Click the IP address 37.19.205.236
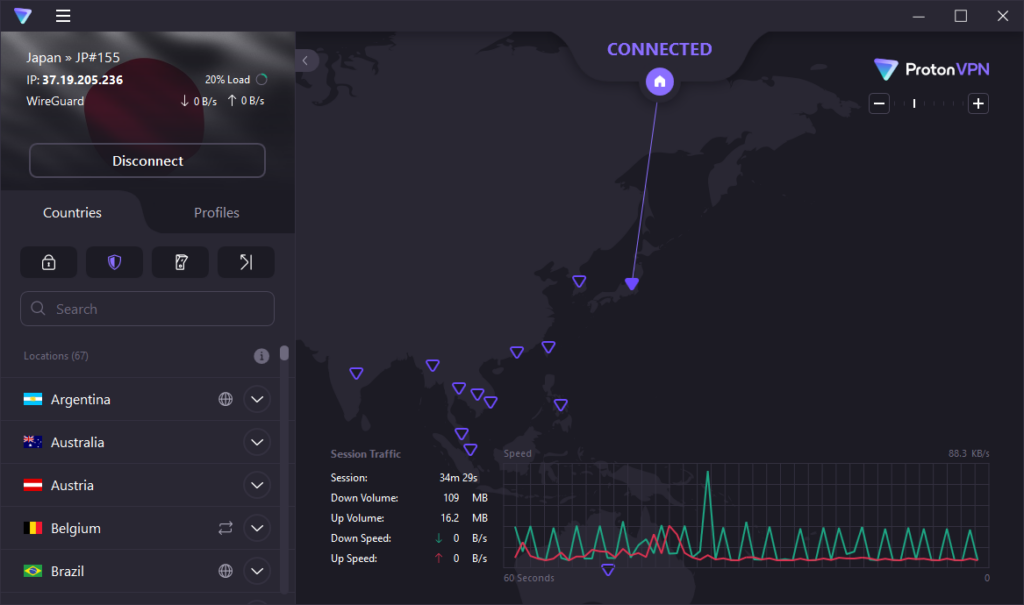 pos(82,80)
